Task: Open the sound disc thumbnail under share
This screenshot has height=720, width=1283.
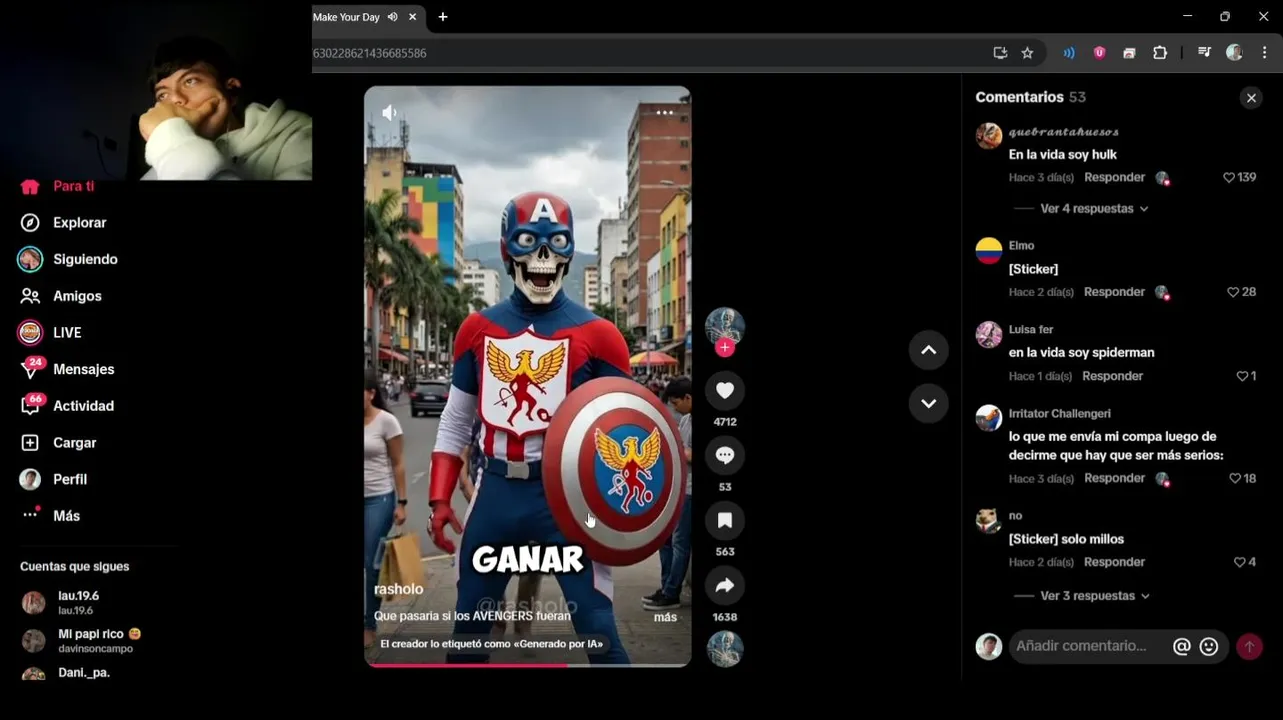Action: [x=725, y=649]
